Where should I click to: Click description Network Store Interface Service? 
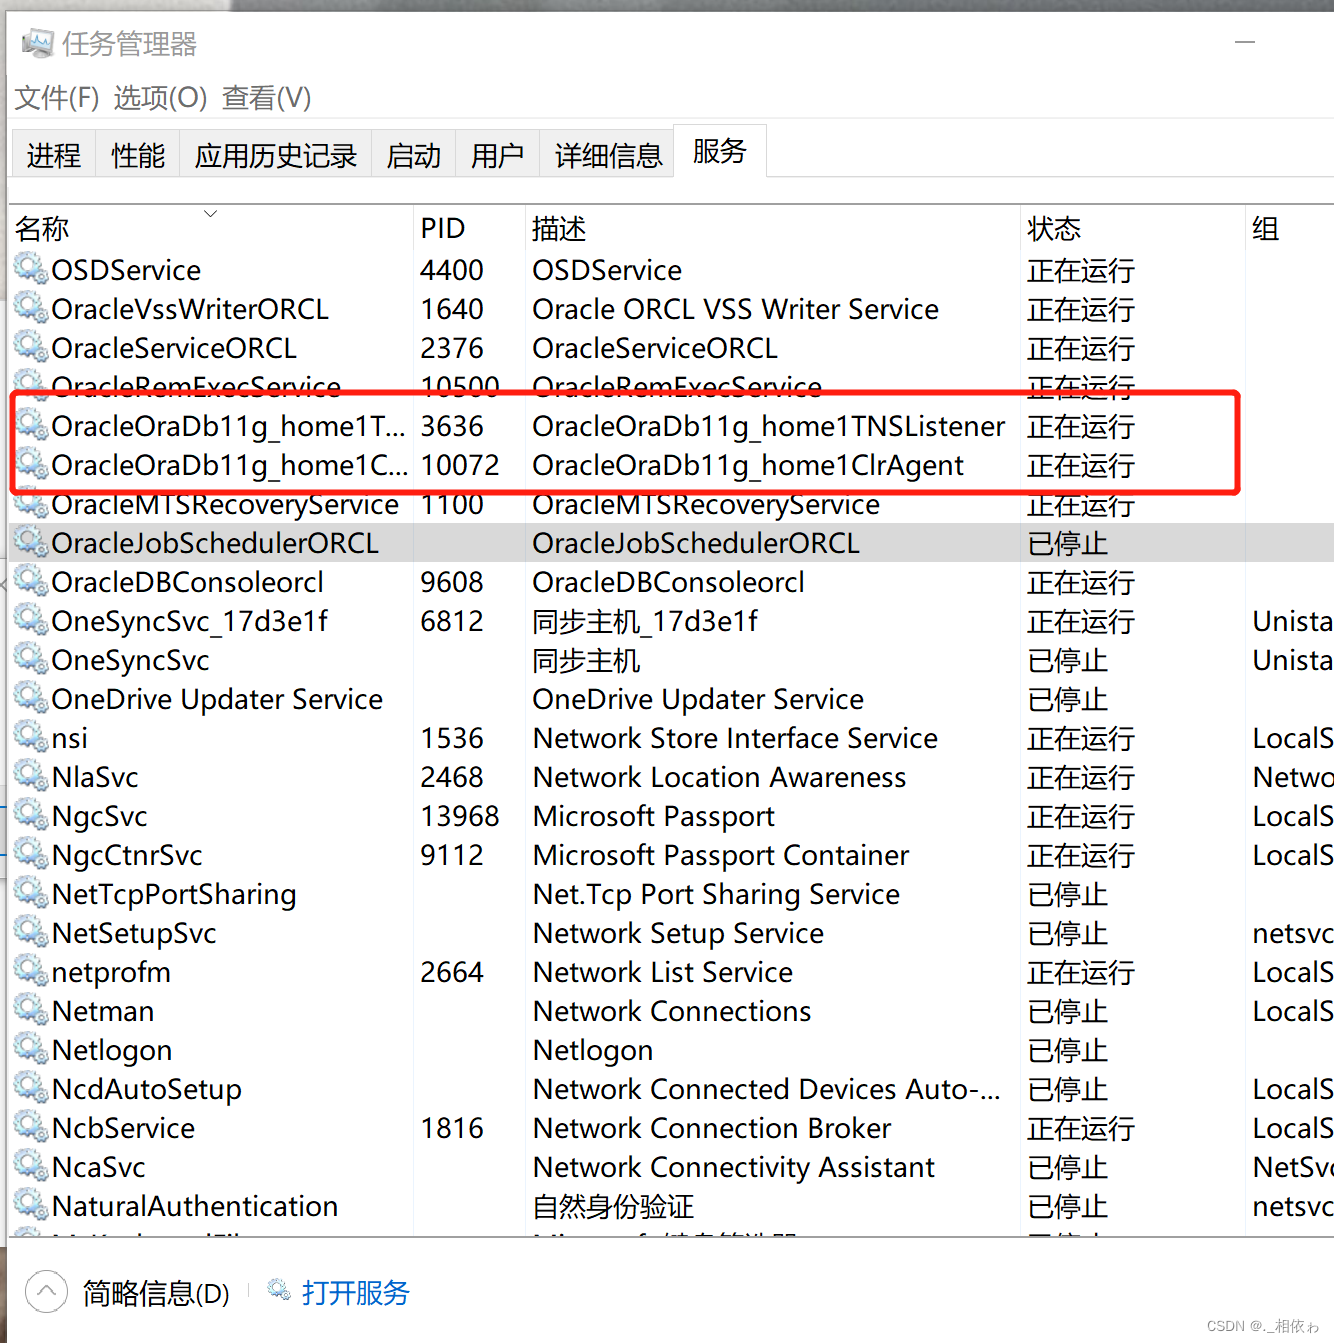coord(736,738)
